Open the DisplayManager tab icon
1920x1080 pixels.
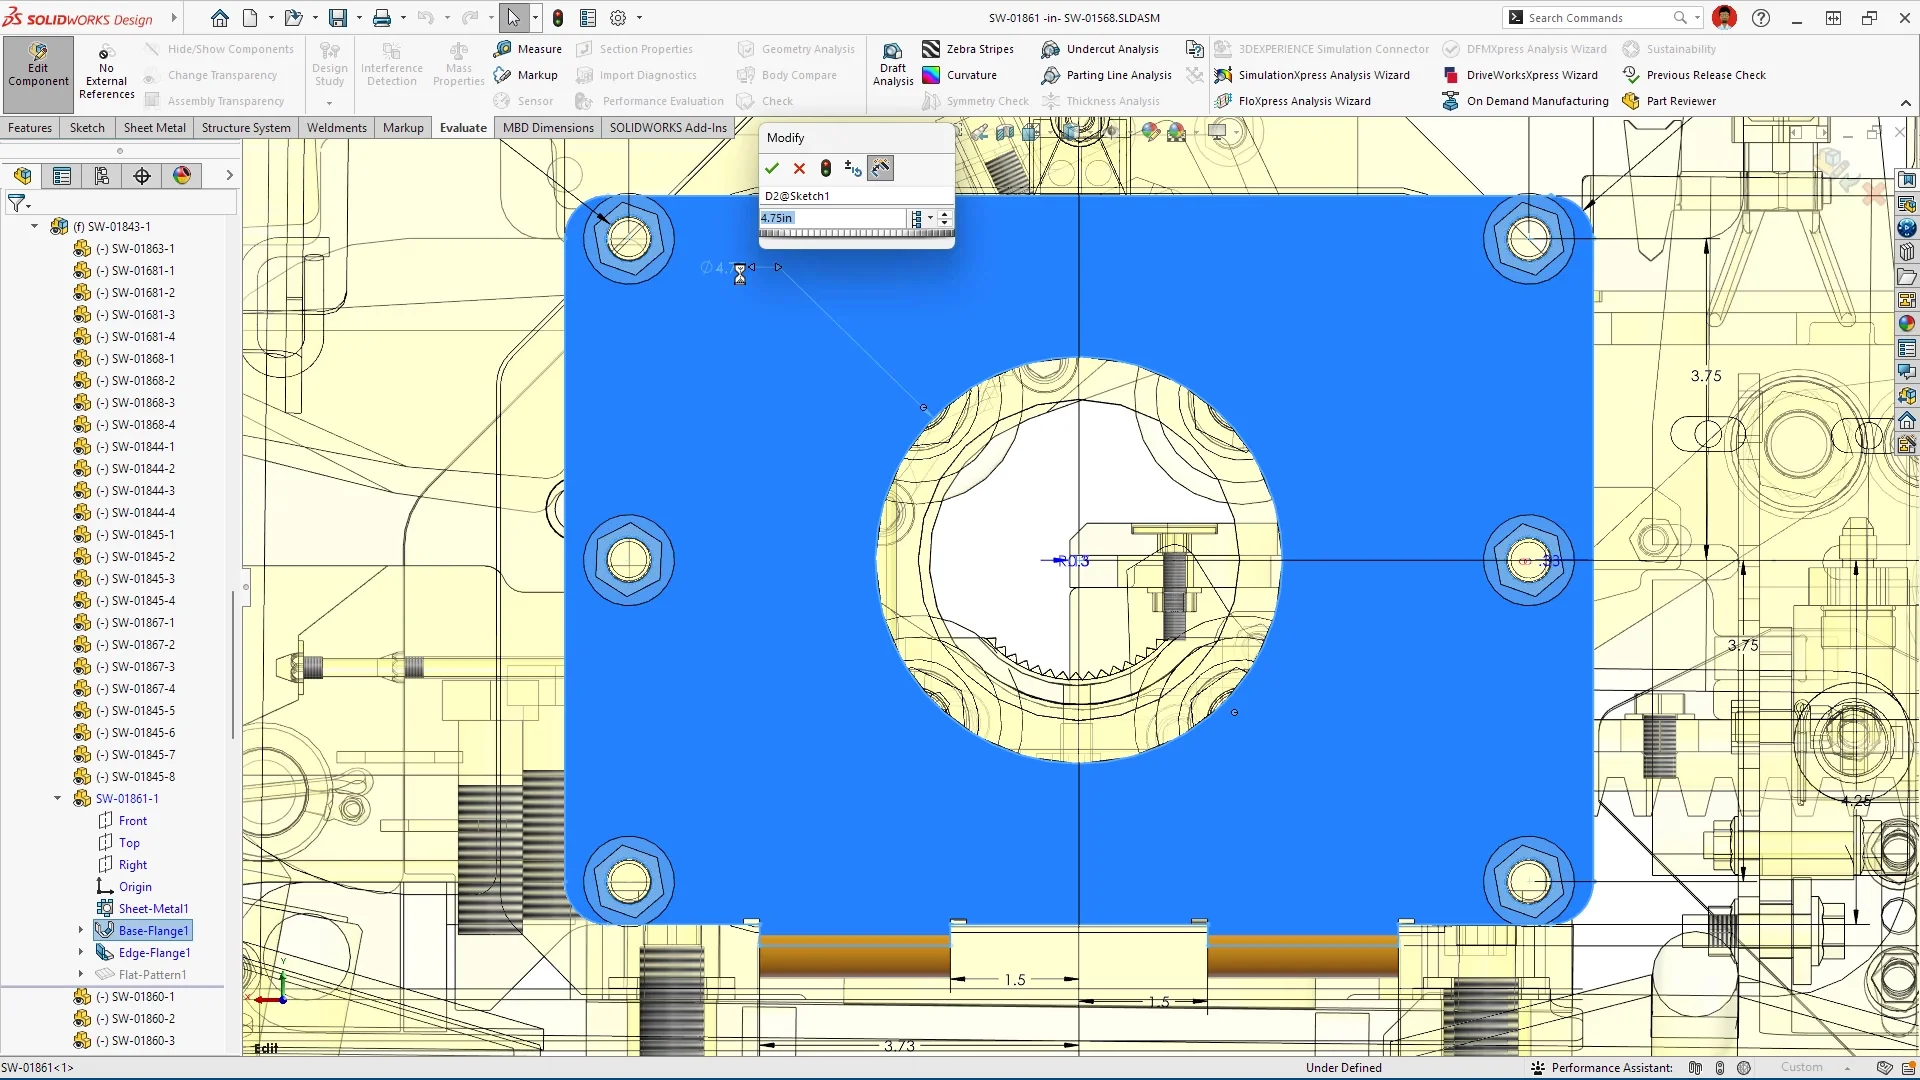[182, 176]
